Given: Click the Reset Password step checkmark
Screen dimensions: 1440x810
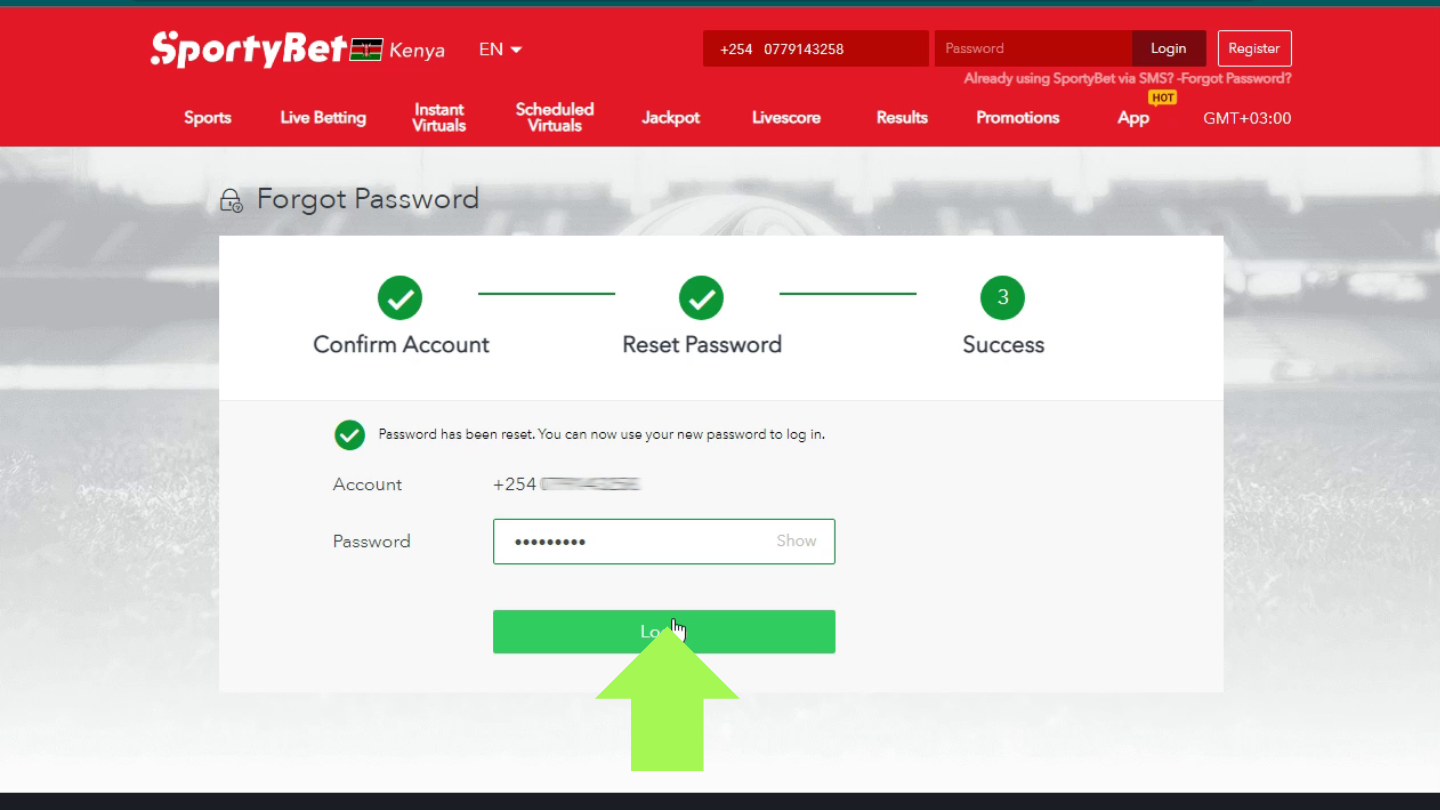Looking at the screenshot, I should (701, 298).
